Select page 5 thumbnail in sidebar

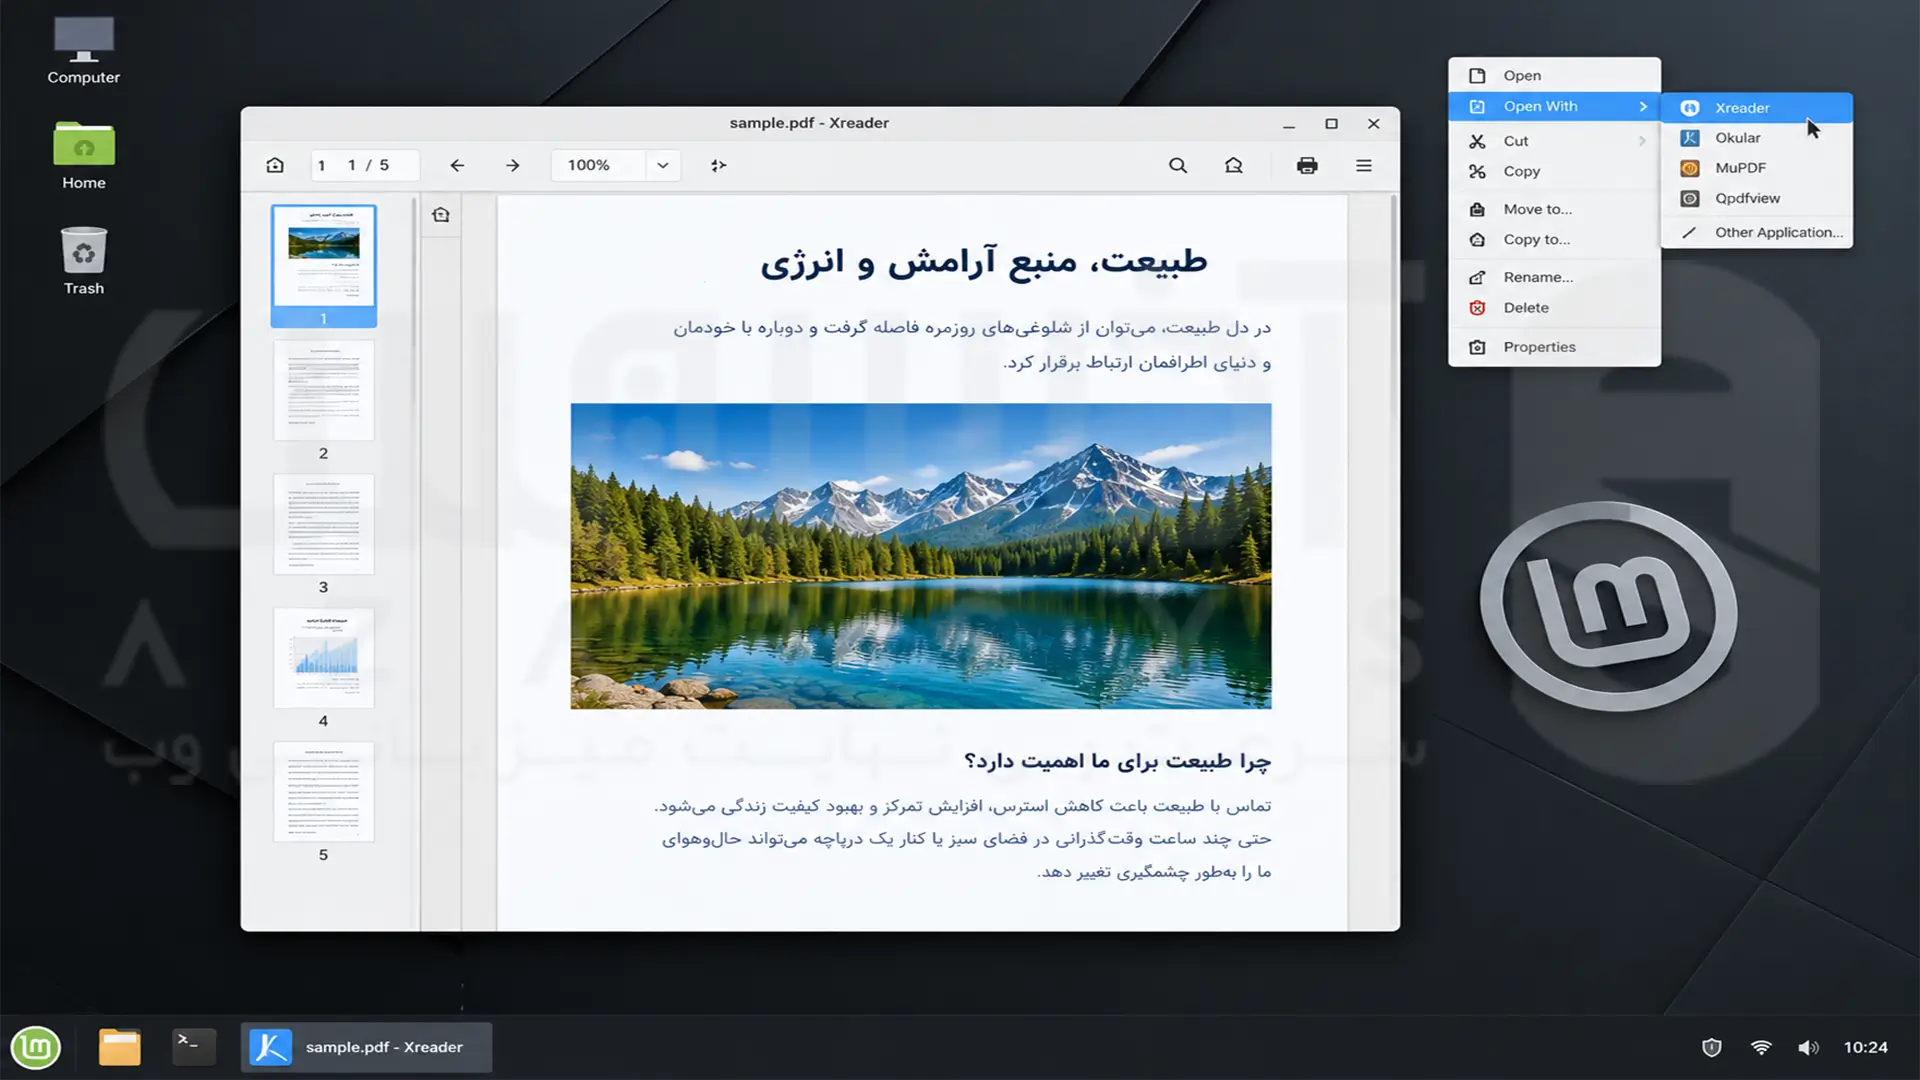[x=324, y=792]
